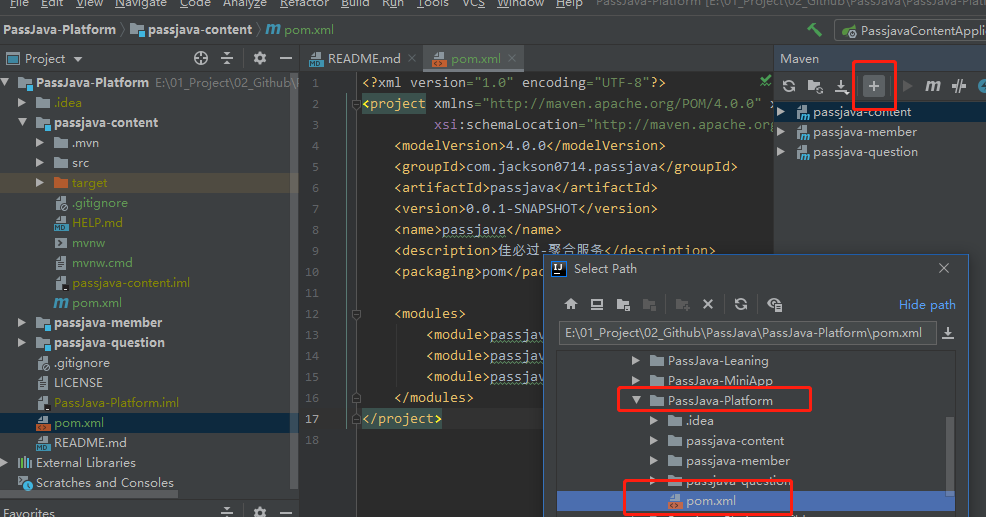Click the Add Maven Projects plus icon
Viewport: 986px width, 517px height.
tap(873, 86)
